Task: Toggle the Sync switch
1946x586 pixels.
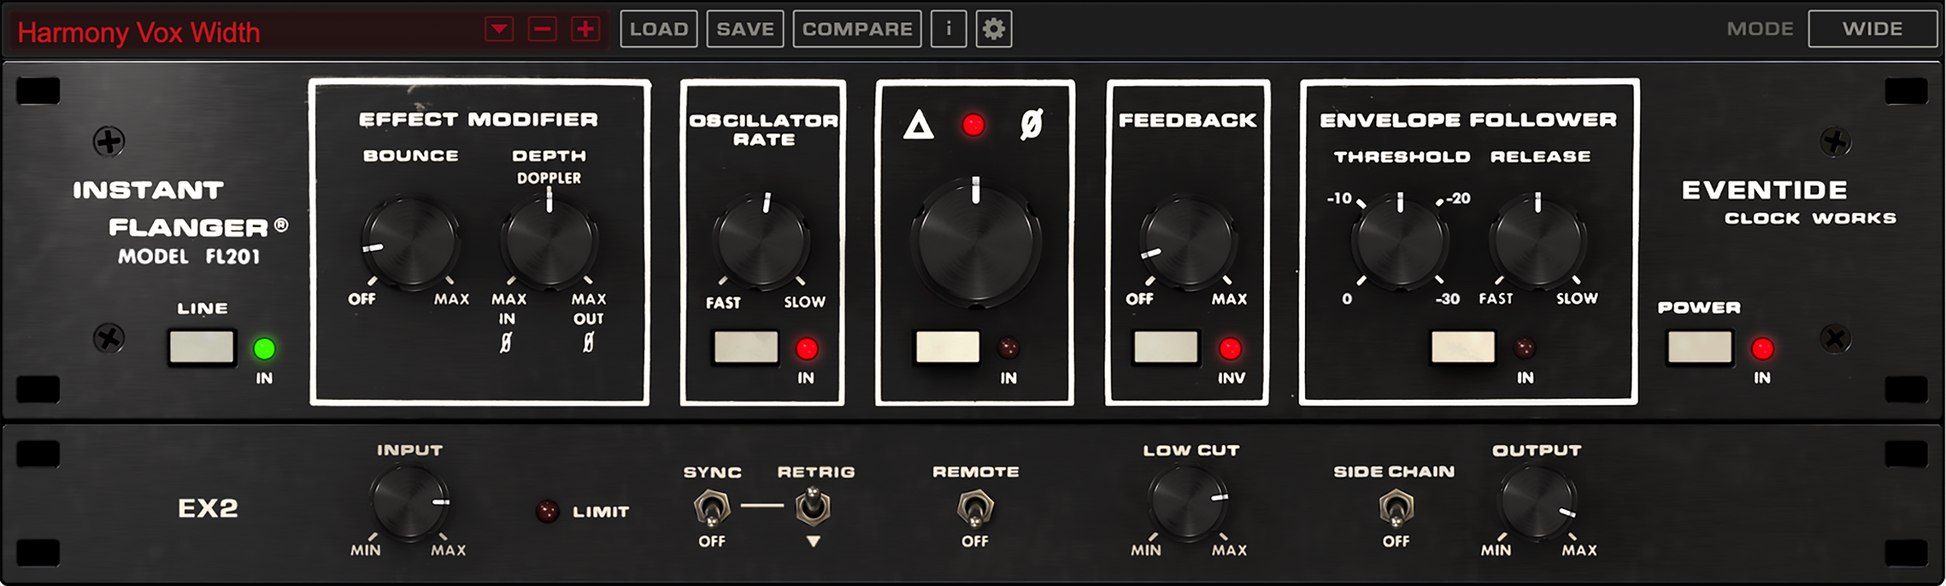Action: 711,509
